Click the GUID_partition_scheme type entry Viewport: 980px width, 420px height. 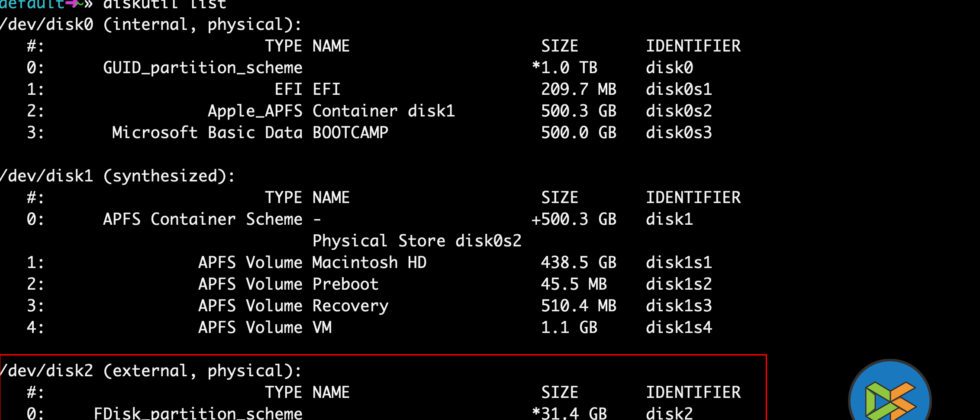(202, 67)
